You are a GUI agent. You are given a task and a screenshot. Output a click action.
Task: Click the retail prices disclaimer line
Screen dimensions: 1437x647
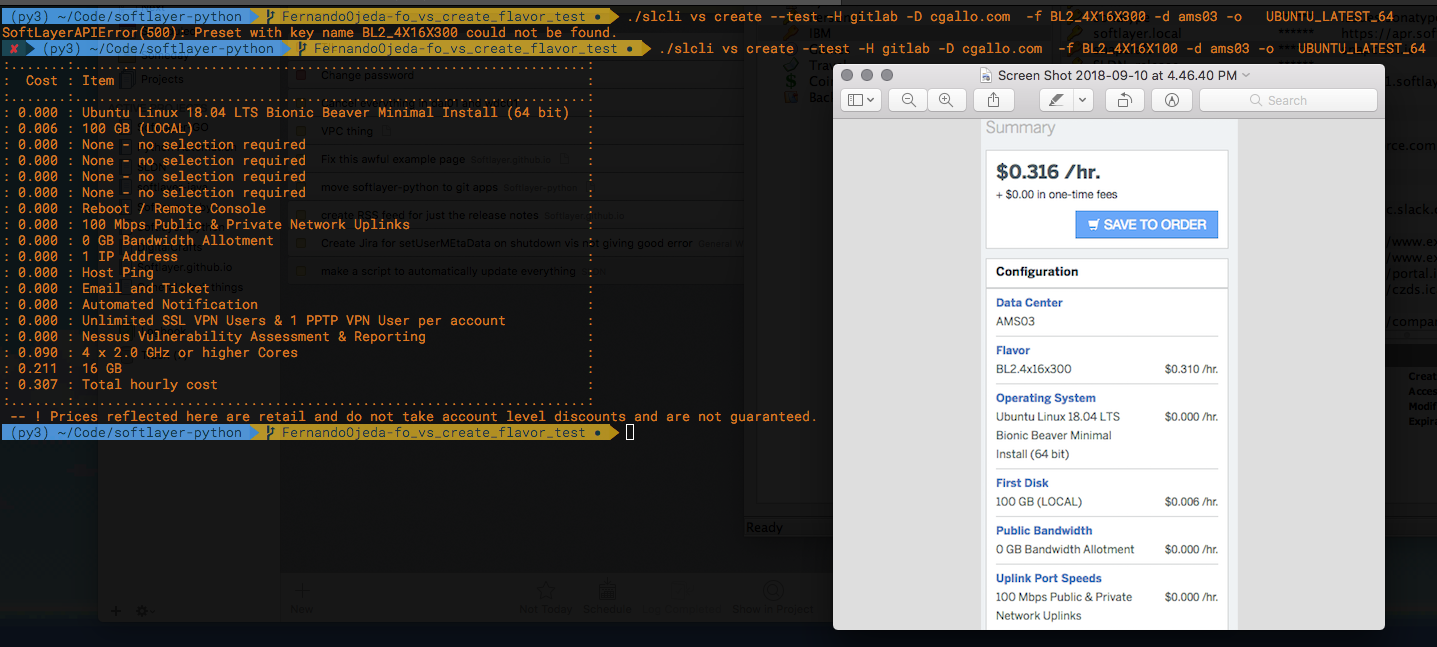[x=413, y=416]
